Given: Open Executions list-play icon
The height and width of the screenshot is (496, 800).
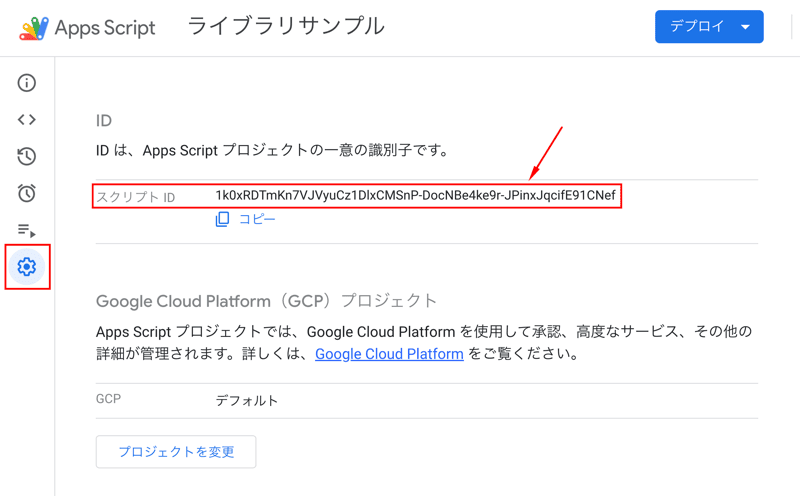Looking at the screenshot, I should pos(27,230).
